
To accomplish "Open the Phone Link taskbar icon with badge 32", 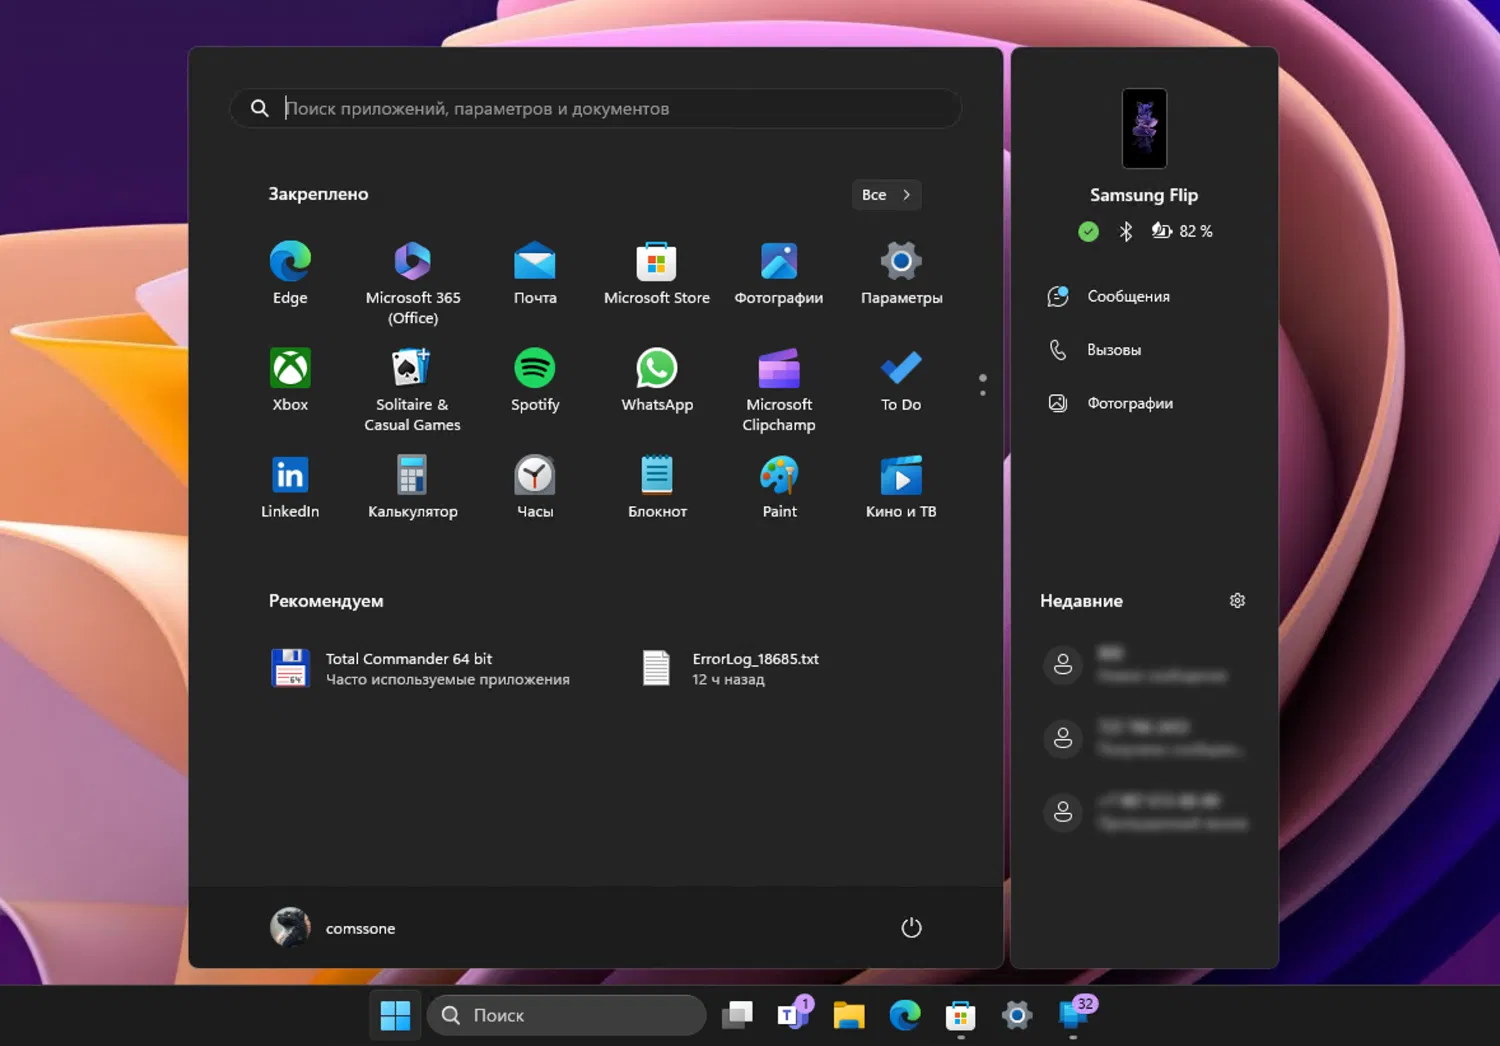I will [1075, 1015].
